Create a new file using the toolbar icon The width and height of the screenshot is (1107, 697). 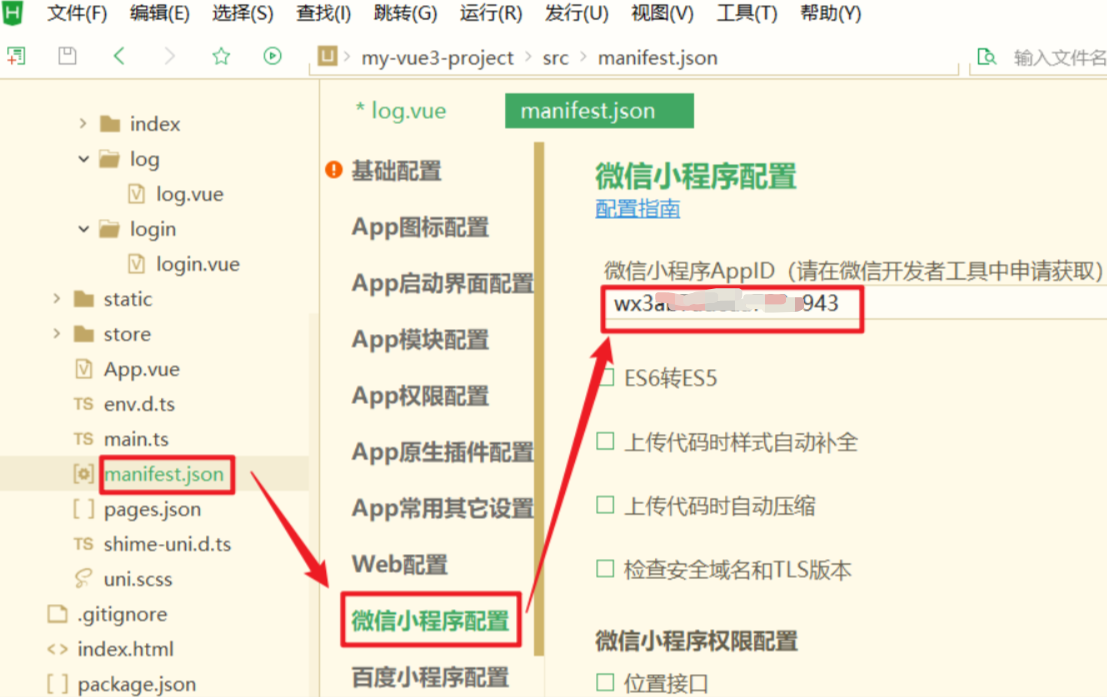(x=16, y=57)
